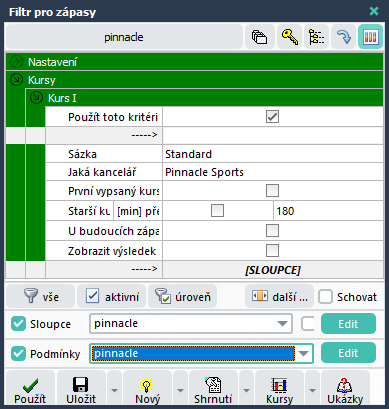
Task: Click Edit button for Sloupce
Action: pyautogui.click(x=348, y=324)
